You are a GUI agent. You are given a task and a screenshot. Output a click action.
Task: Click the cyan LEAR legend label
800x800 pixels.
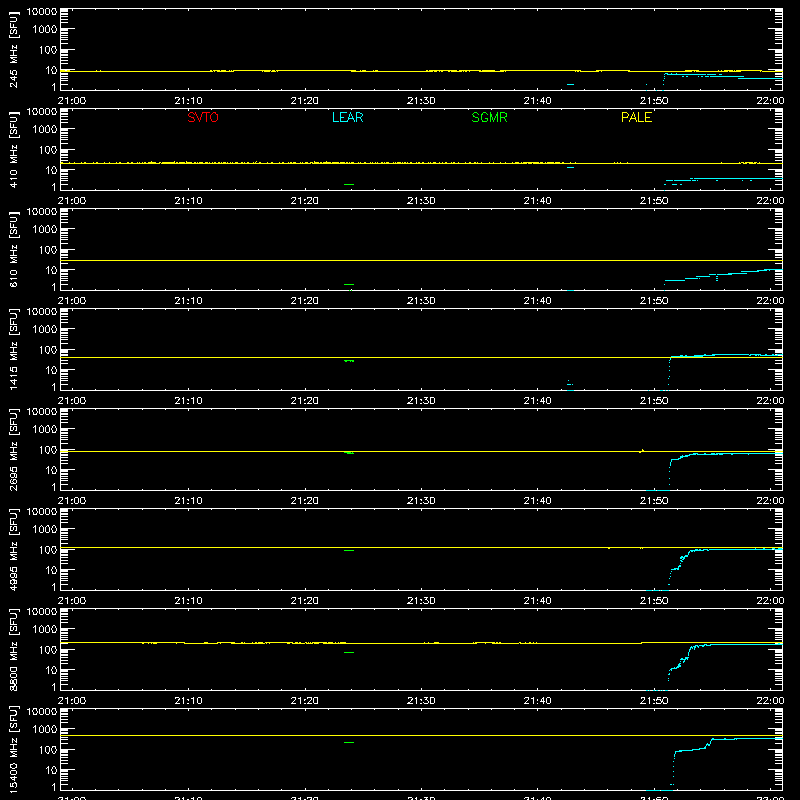347,117
